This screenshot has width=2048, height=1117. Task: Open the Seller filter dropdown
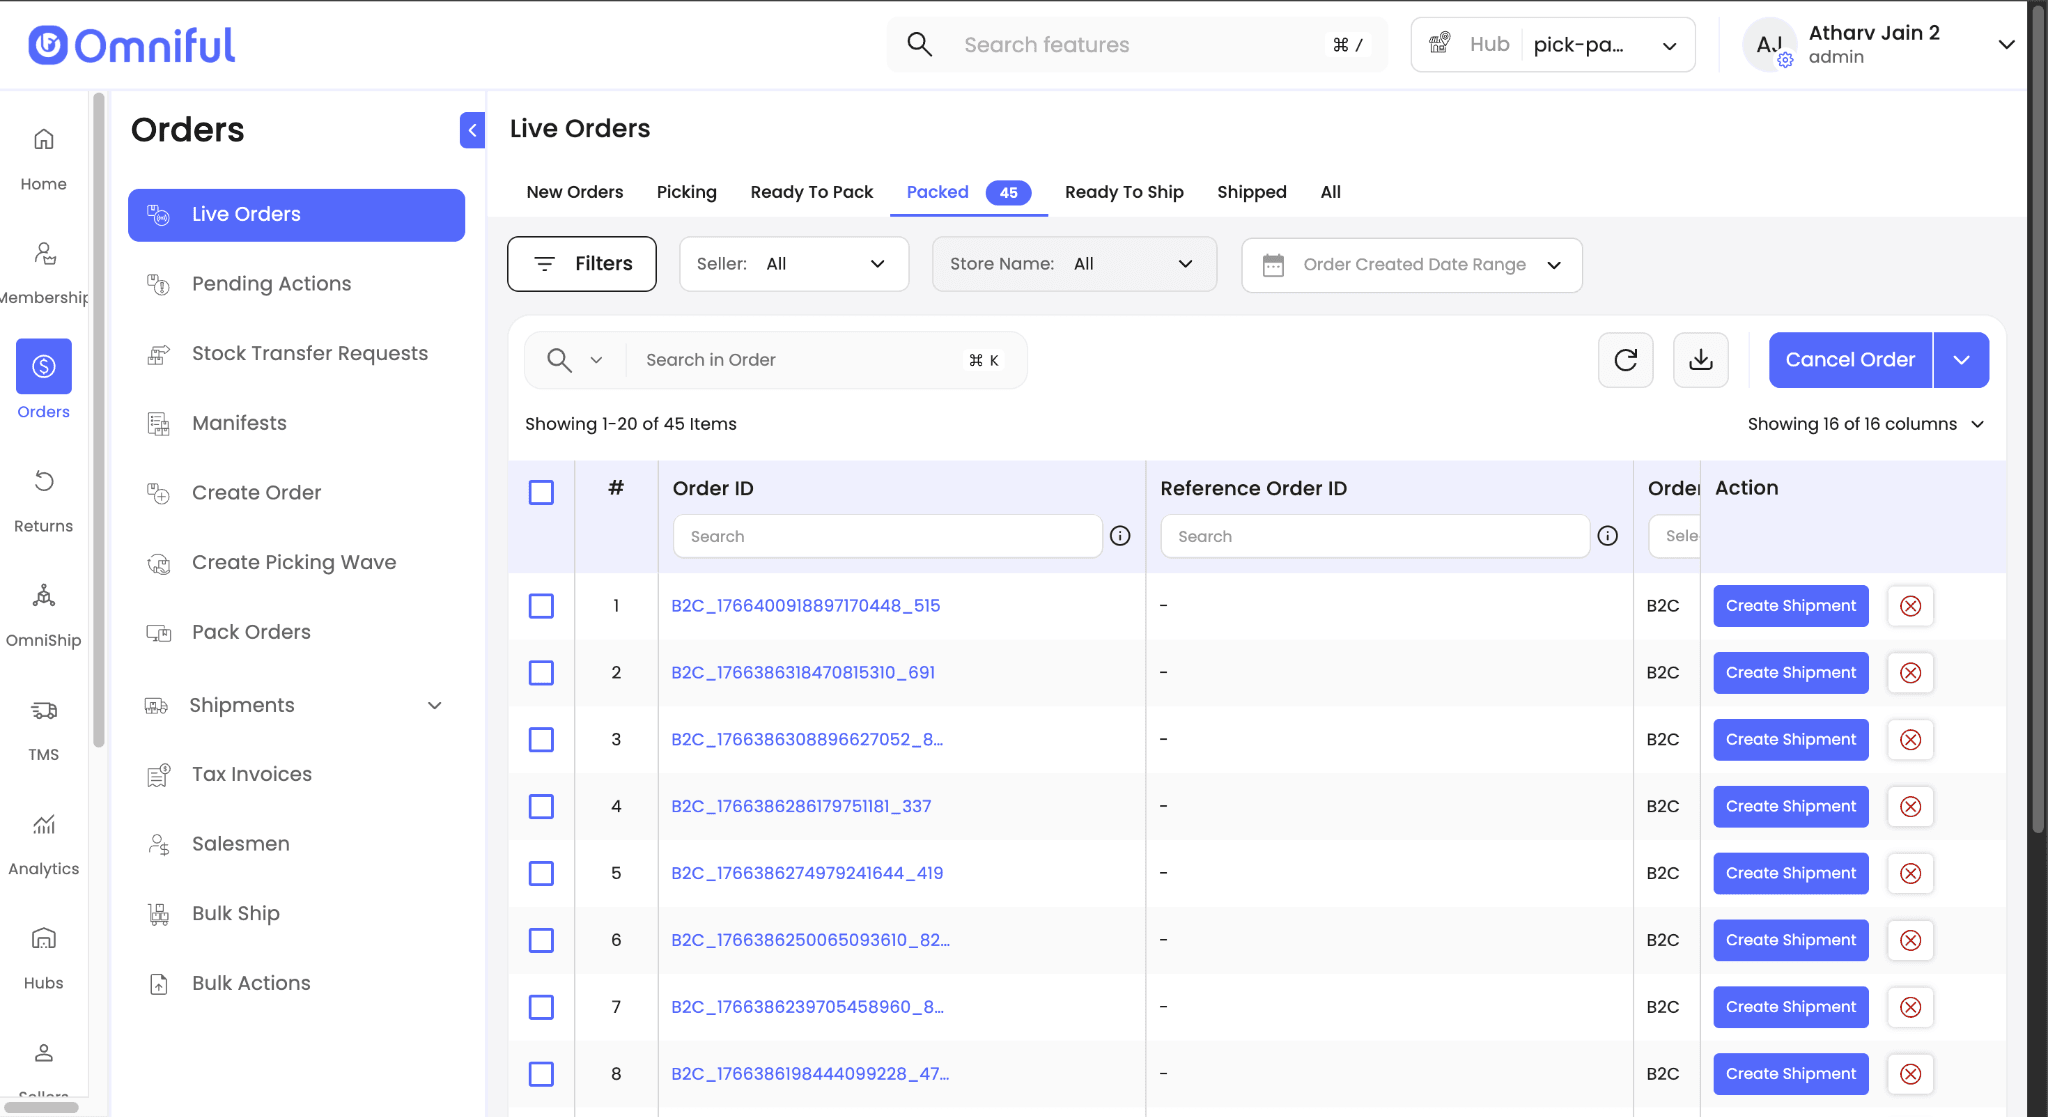pos(793,264)
